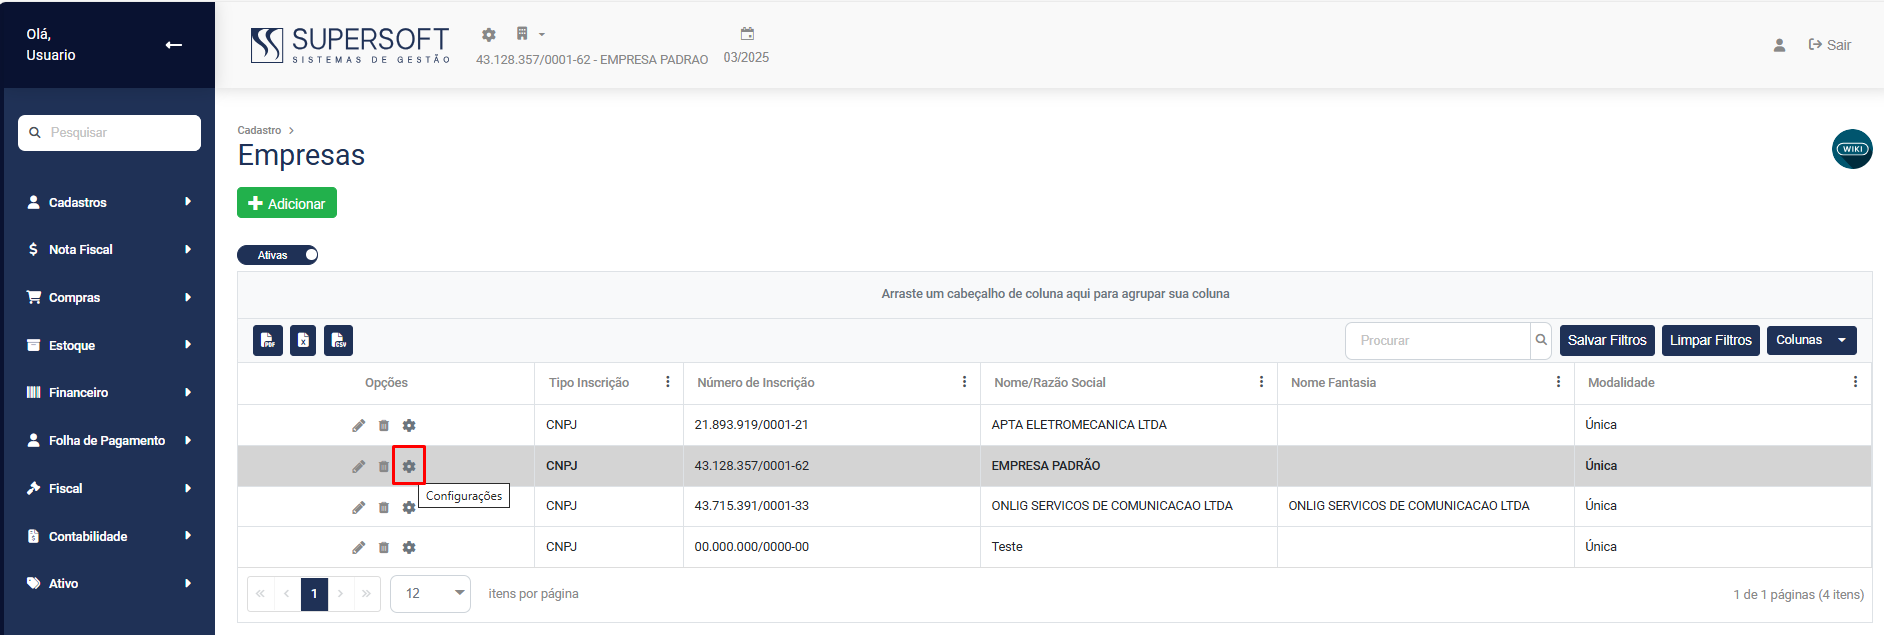Click the green Adicionar button
Image resolution: width=1884 pixels, height=635 pixels.
287,203
